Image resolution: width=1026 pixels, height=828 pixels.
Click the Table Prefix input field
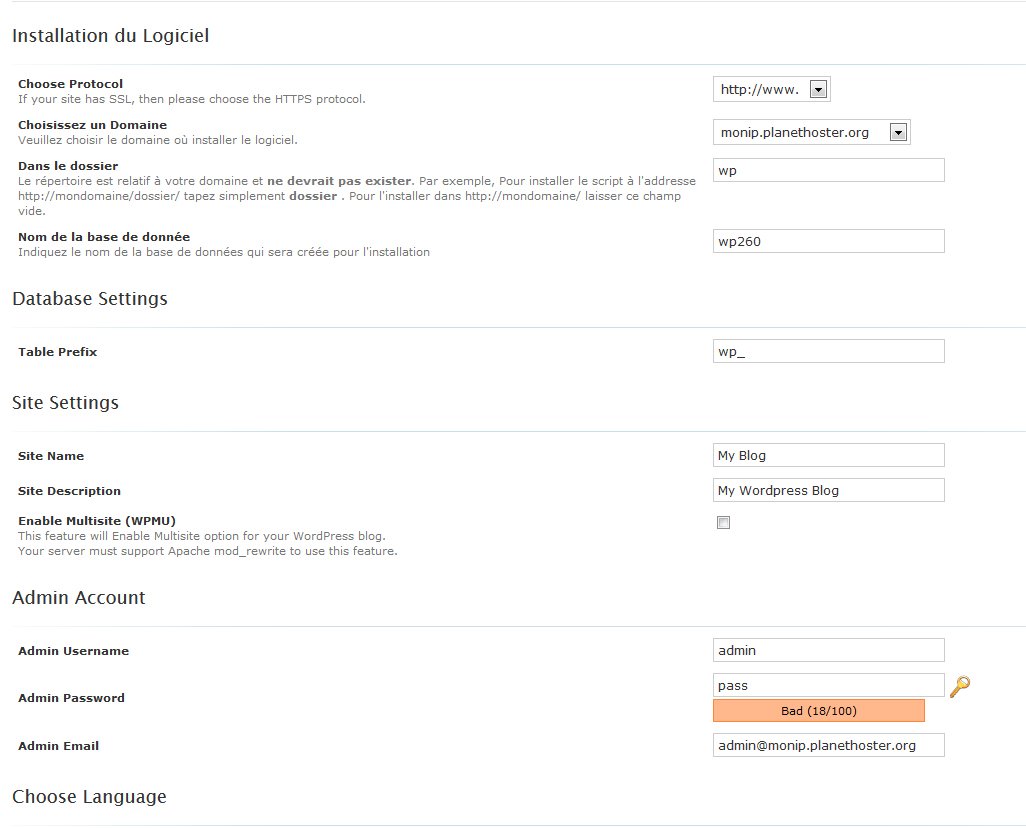click(828, 351)
